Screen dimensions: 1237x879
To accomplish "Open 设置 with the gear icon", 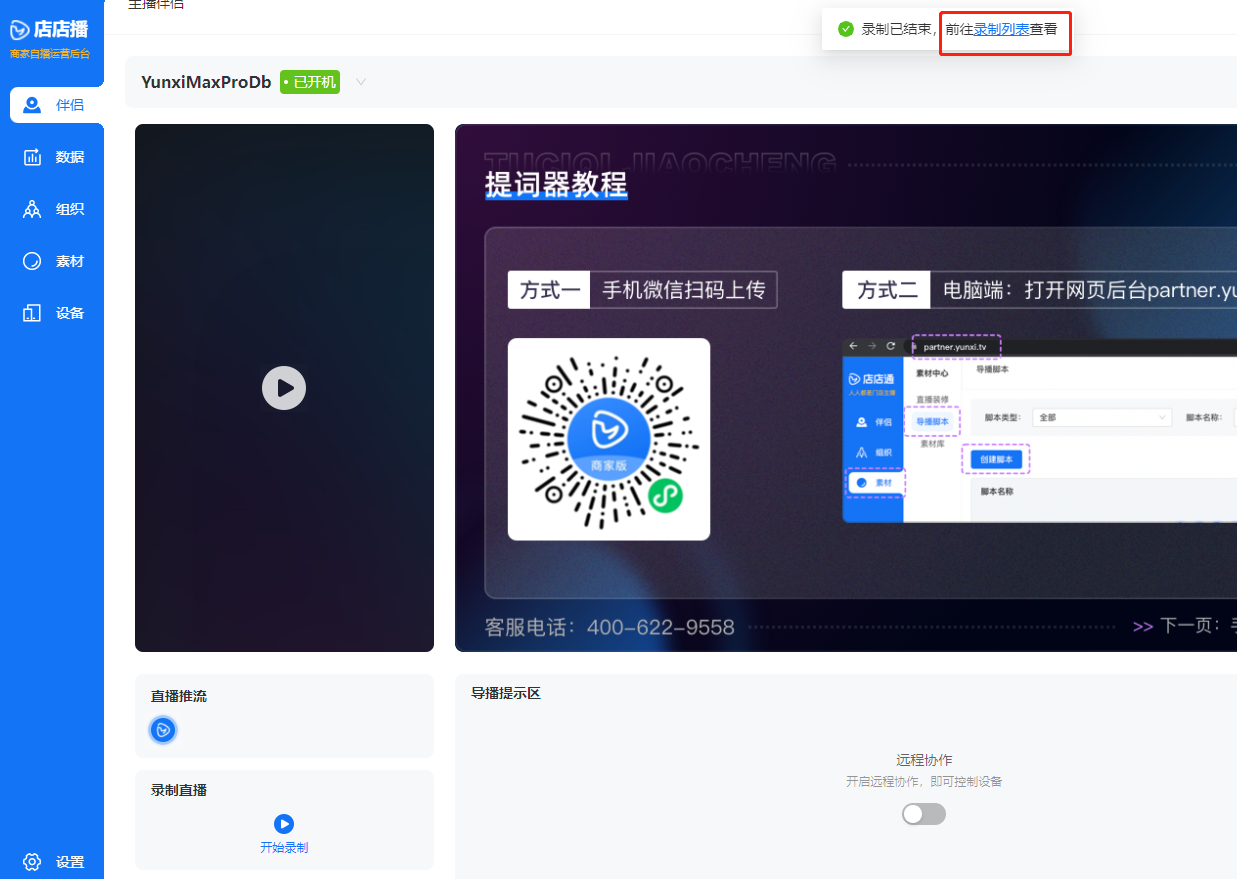I will pyautogui.click(x=32, y=862).
